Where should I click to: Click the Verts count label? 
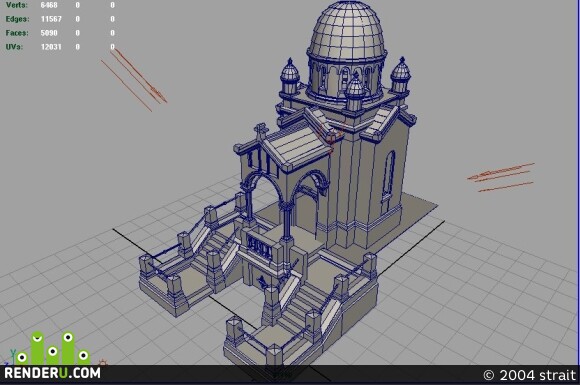[x=17, y=5]
